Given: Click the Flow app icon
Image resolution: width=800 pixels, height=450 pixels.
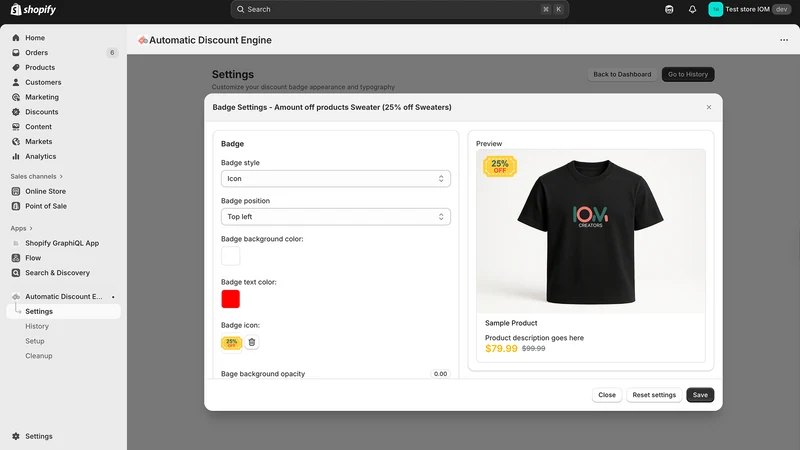Looking at the screenshot, I should pos(16,258).
